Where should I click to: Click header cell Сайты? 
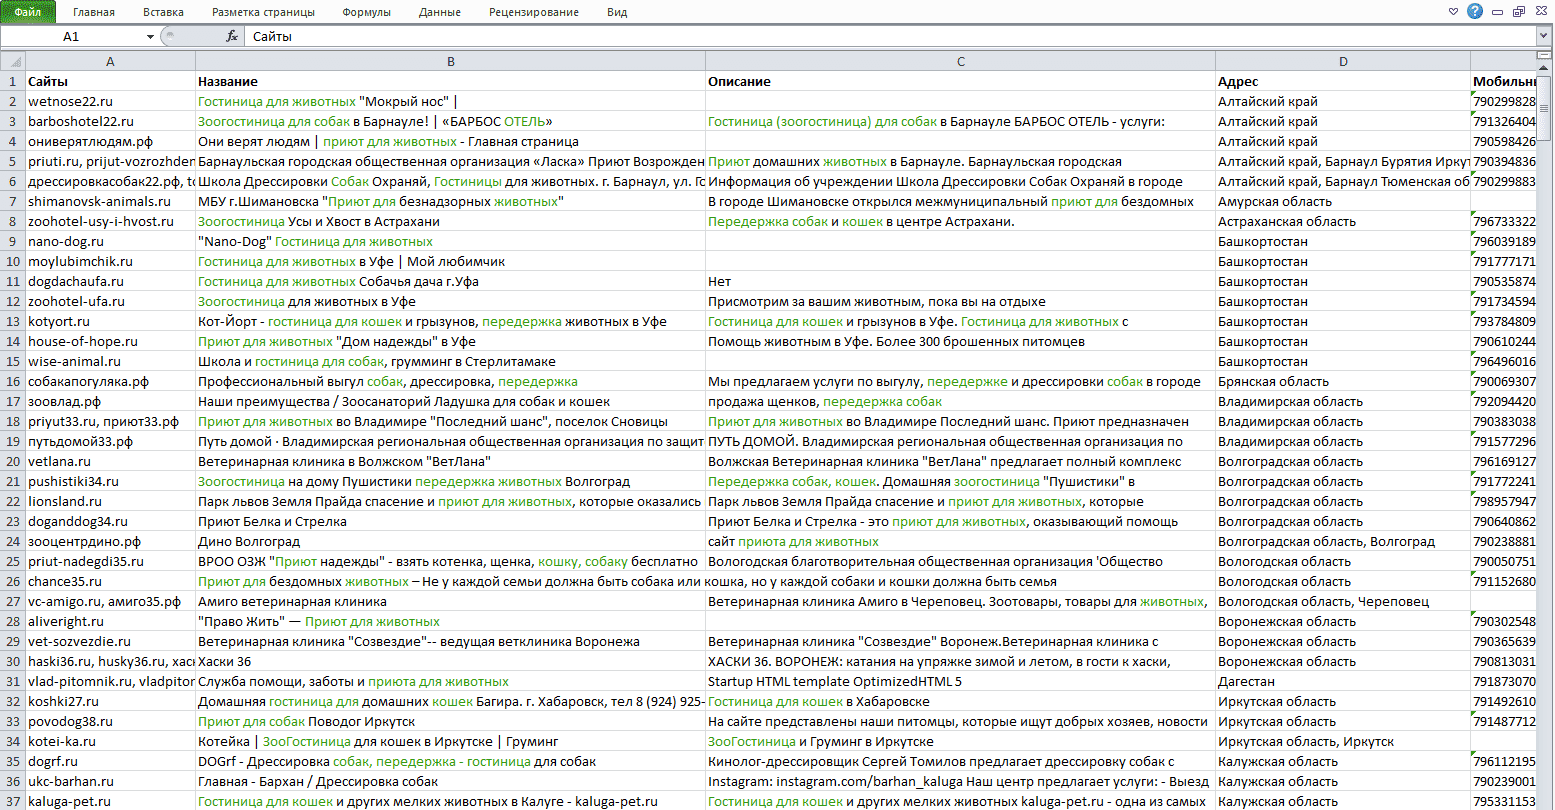[110, 81]
